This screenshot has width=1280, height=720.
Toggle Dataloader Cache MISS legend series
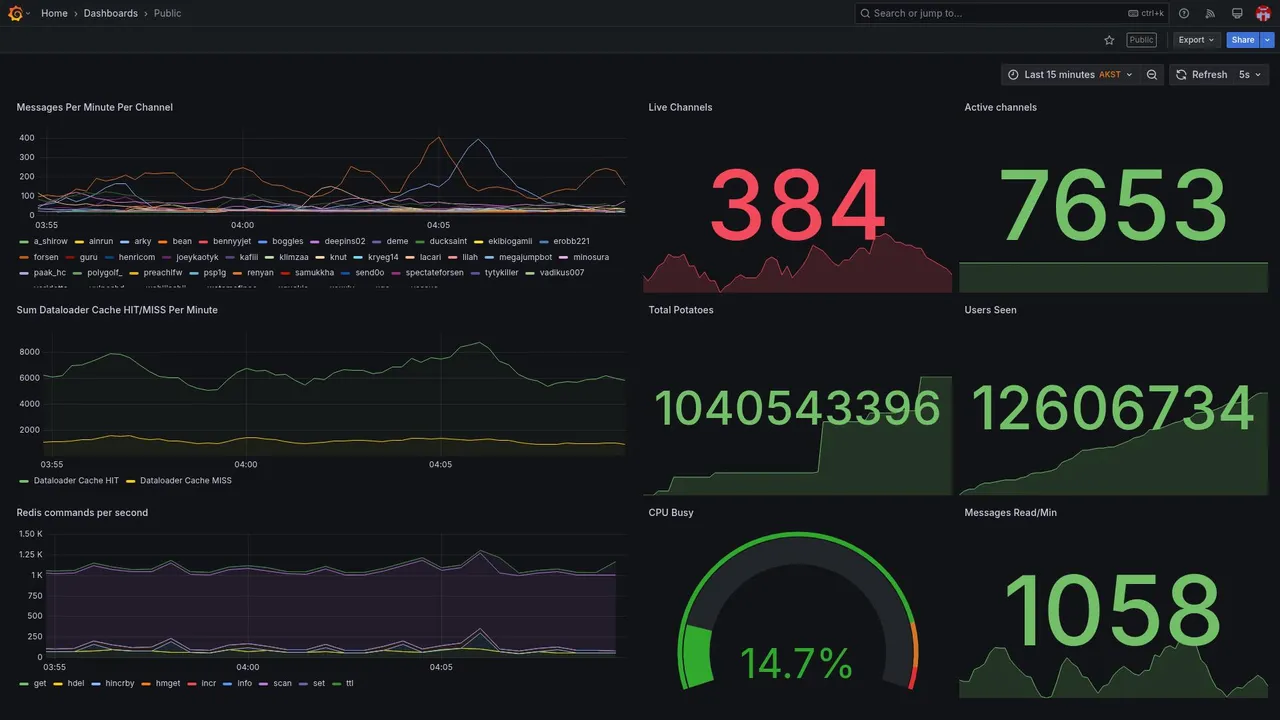(186, 481)
